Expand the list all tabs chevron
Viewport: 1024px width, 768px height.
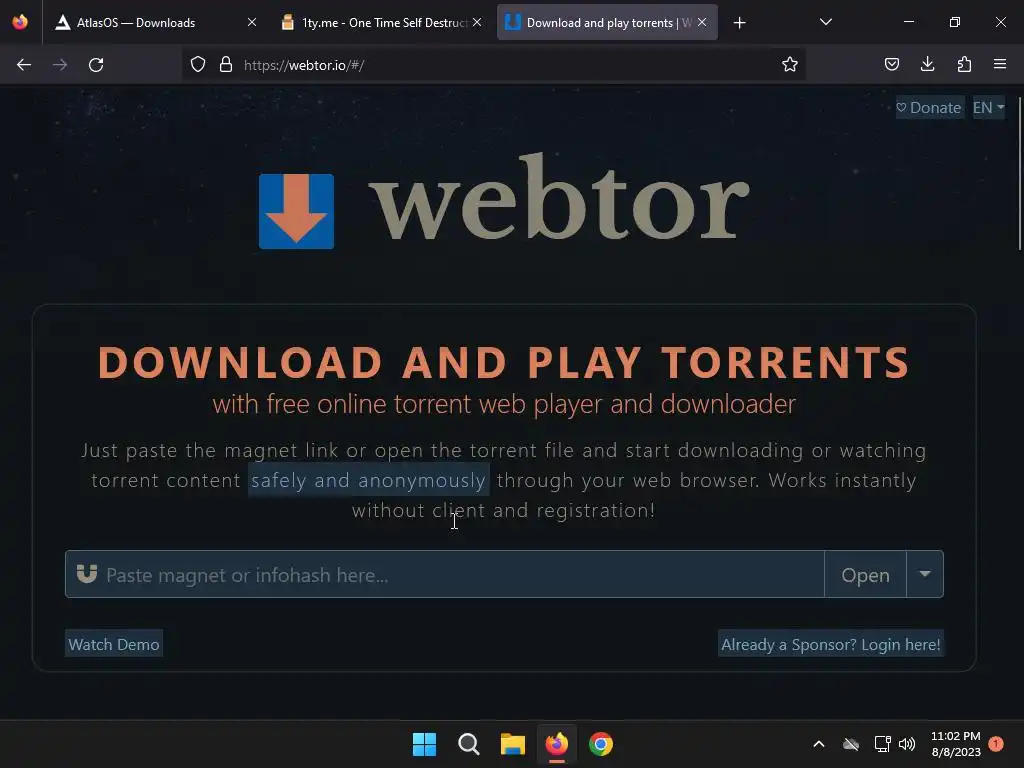(825, 22)
